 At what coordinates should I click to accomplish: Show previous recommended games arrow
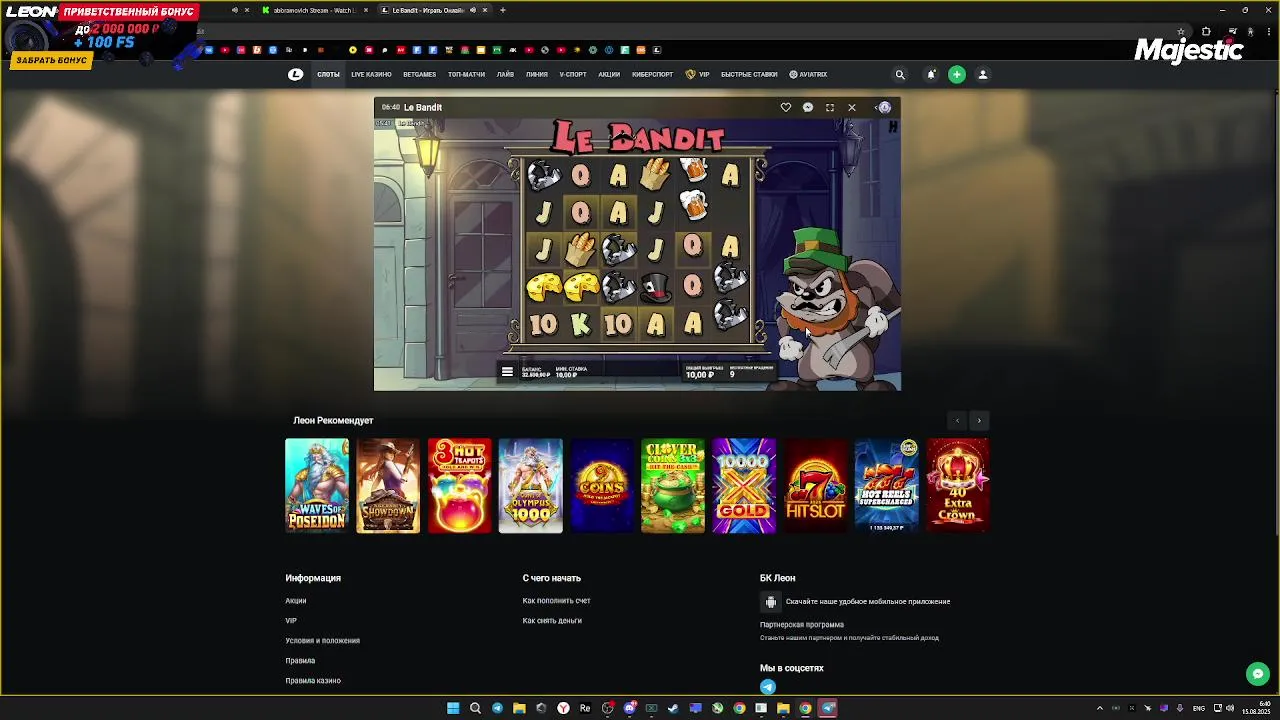coord(957,421)
